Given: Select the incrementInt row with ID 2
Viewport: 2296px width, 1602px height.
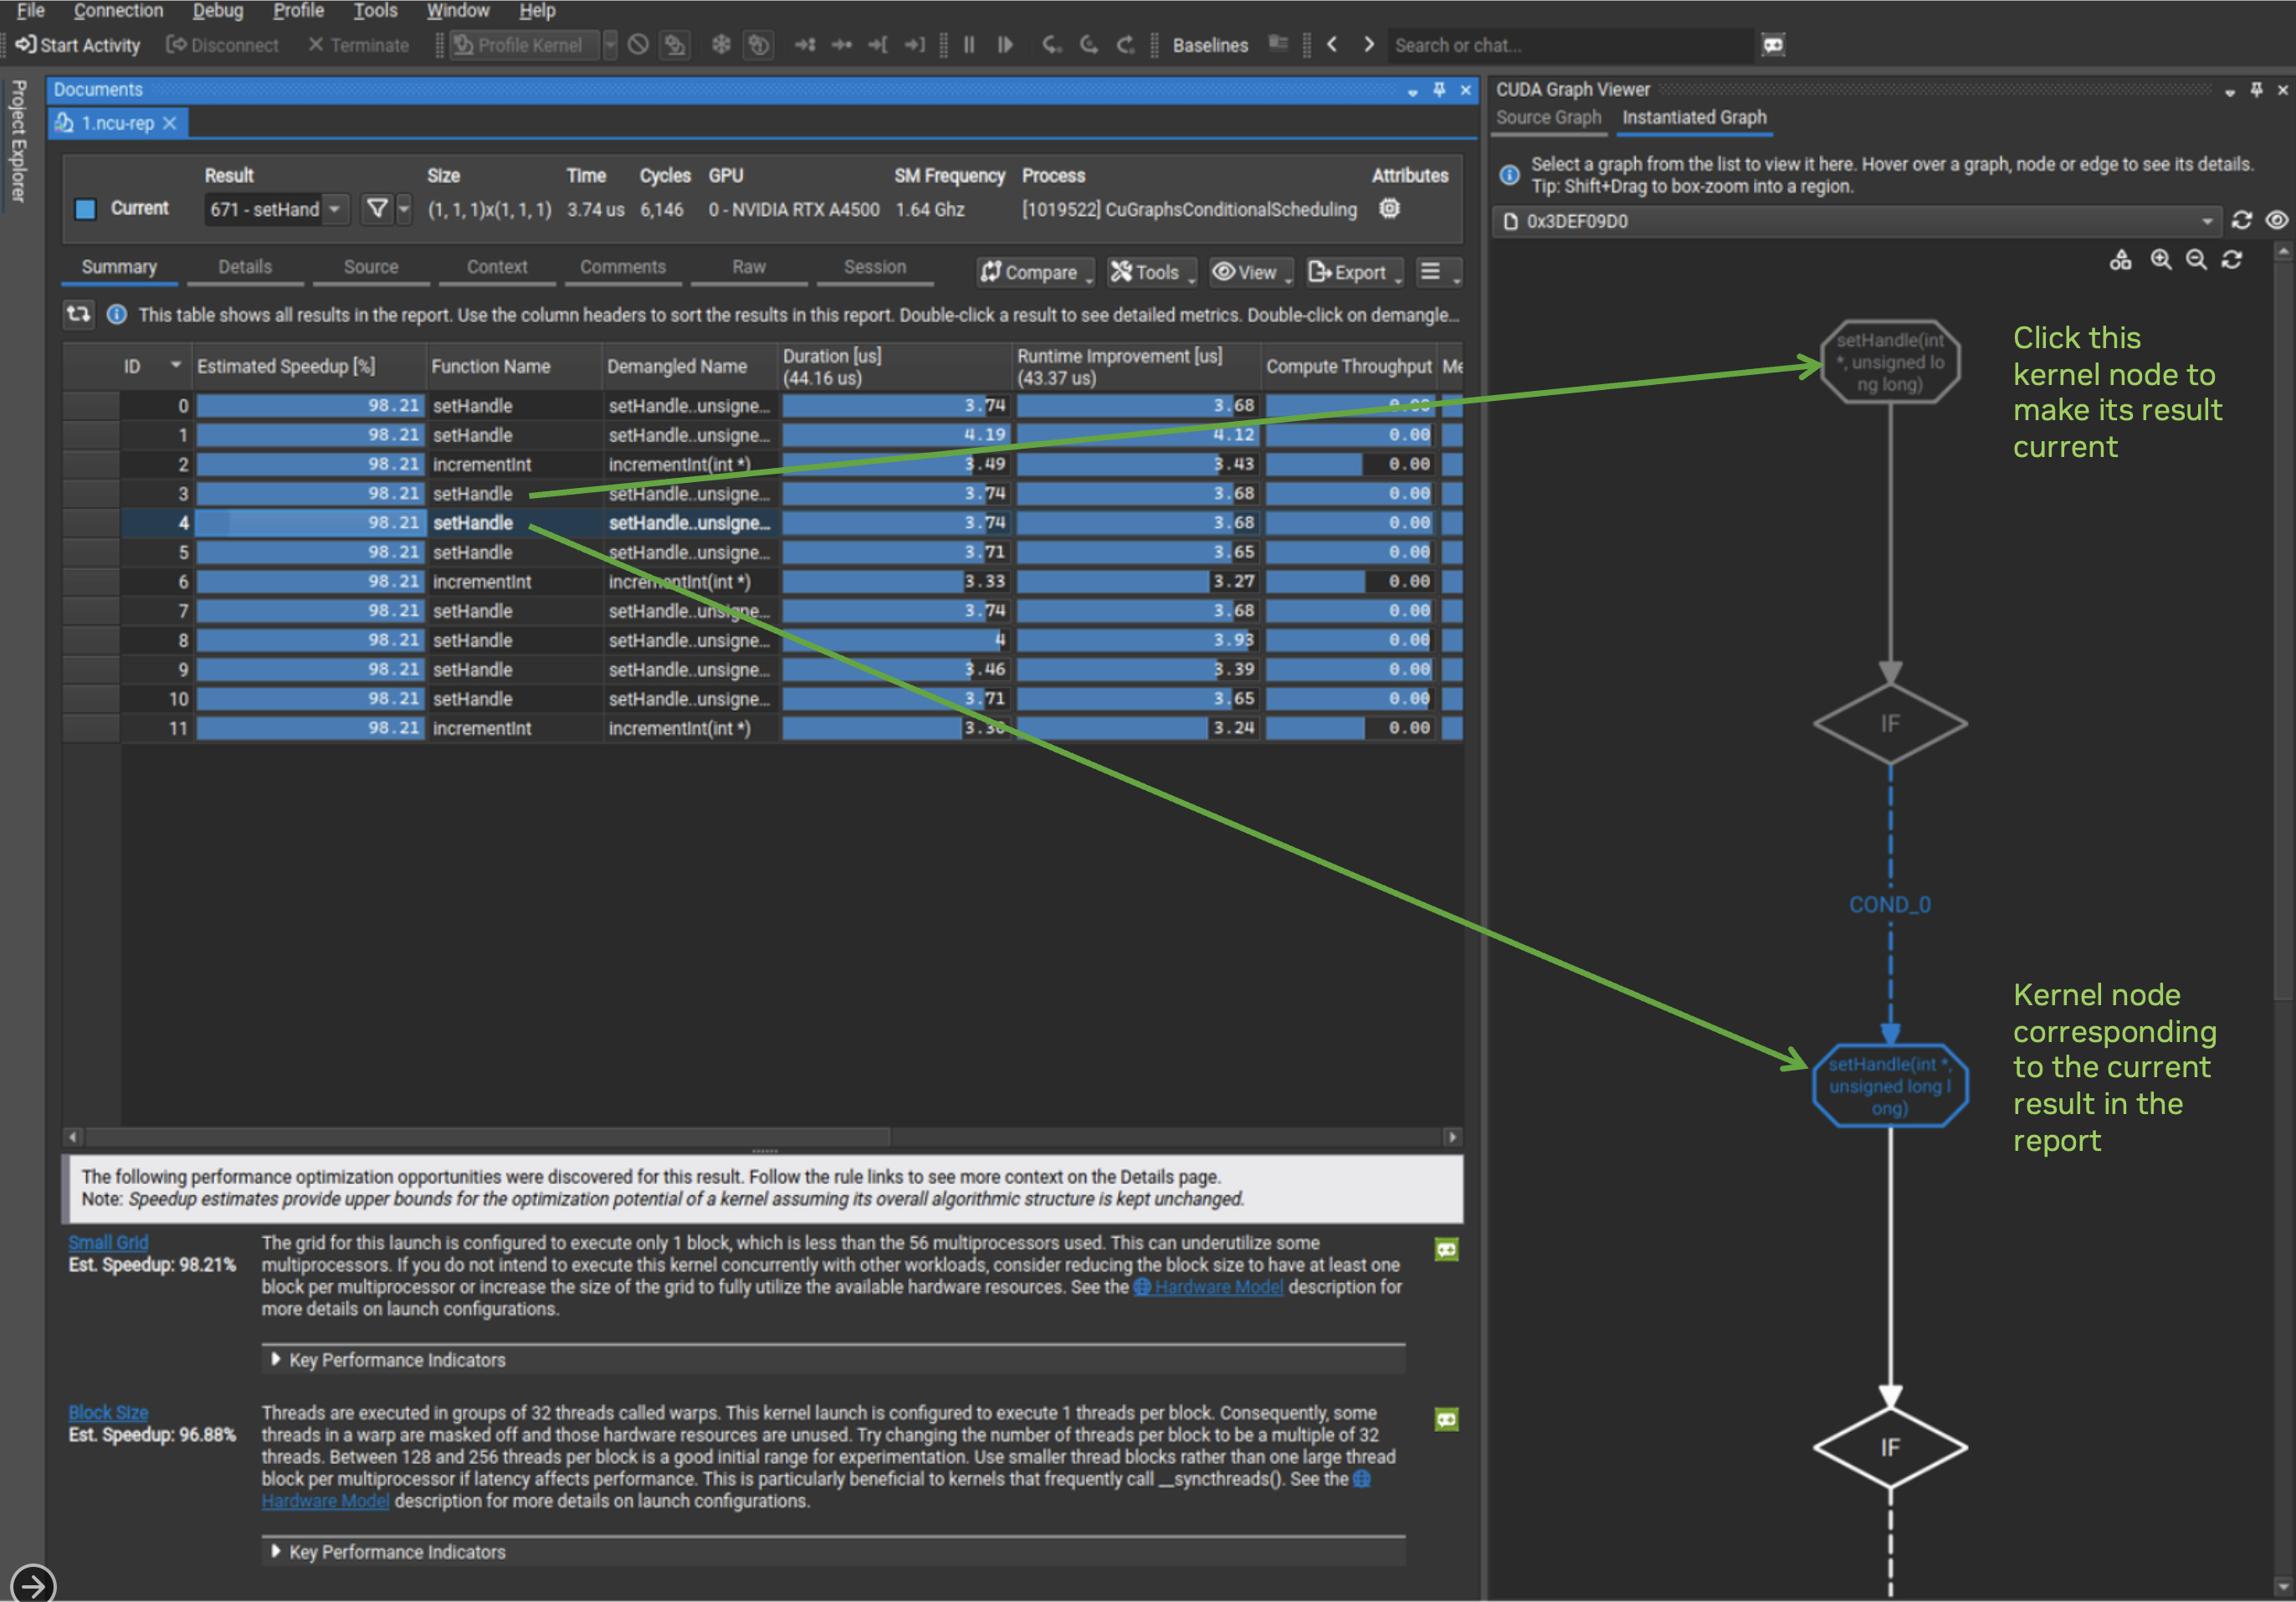Looking at the screenshot, I should (x=762, y=464).
